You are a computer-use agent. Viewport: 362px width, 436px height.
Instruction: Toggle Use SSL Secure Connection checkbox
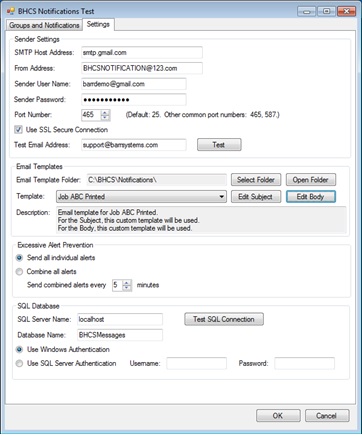pos(19,130)
